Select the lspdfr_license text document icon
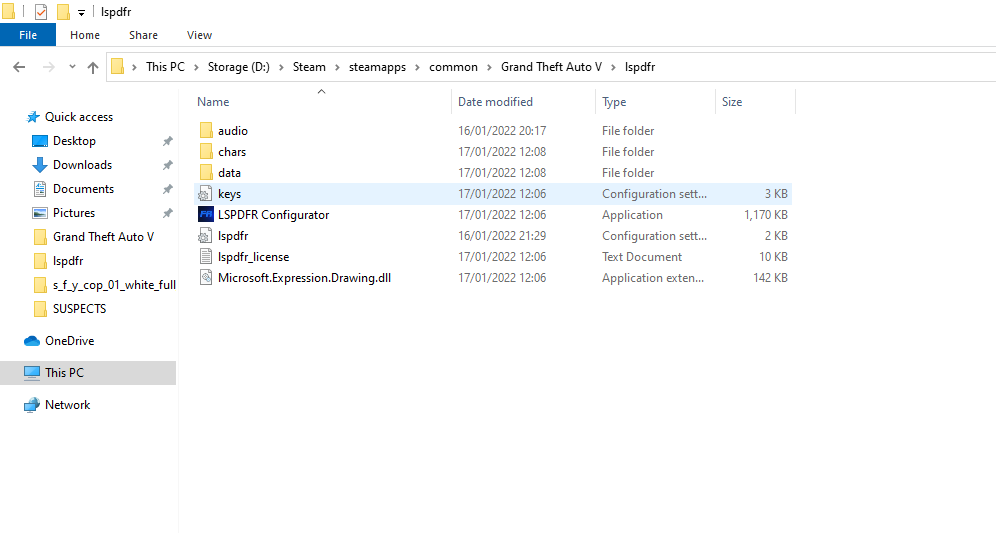Viewport: 996px width, 533px height. tap(206, 257)
